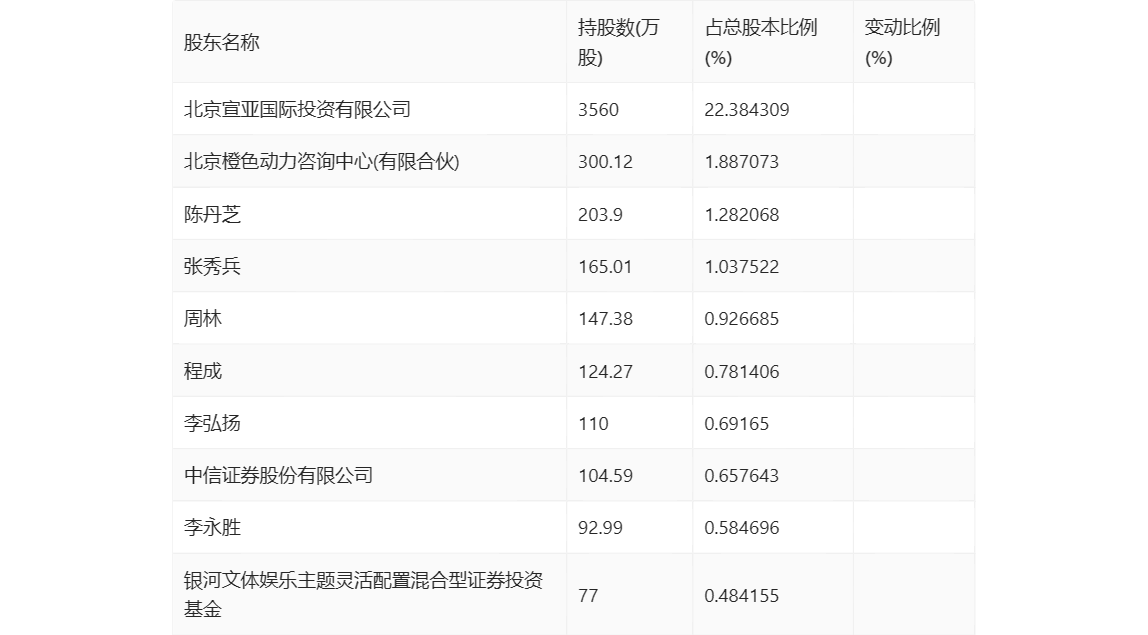The width and height of the screenshot is (1148, 635).
Task: Click holdings value 92.99
Action: pyautogui.click(x=600, y=527)
